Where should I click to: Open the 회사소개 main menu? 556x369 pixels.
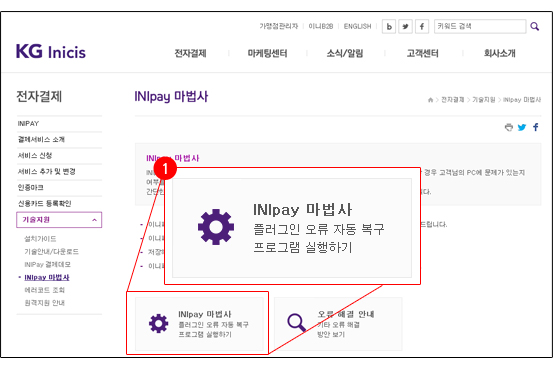coord(500,53)
